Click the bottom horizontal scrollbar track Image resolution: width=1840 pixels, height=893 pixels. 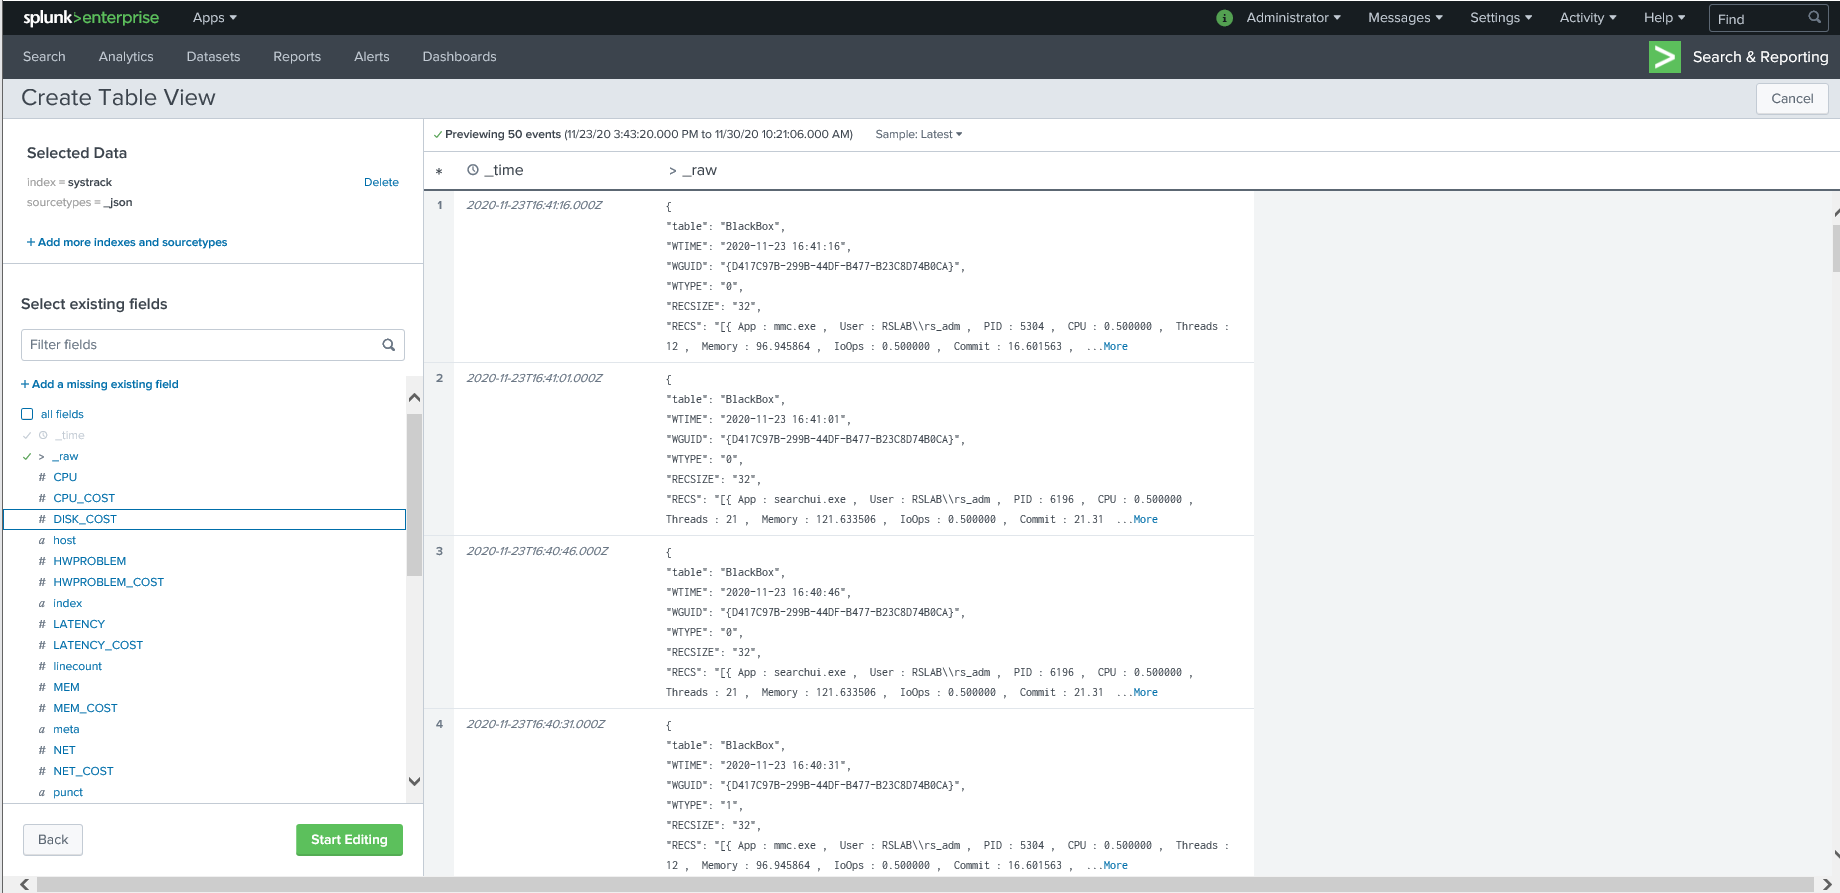pos(925,884)
